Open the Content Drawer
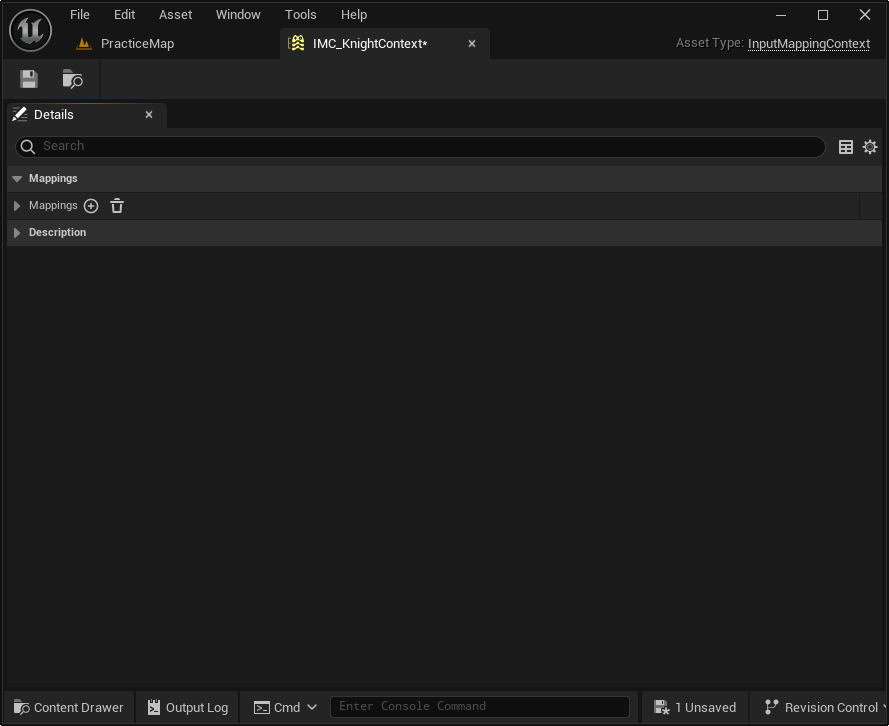Viewport: 889px width, 726px height. (x=69, y=707)
